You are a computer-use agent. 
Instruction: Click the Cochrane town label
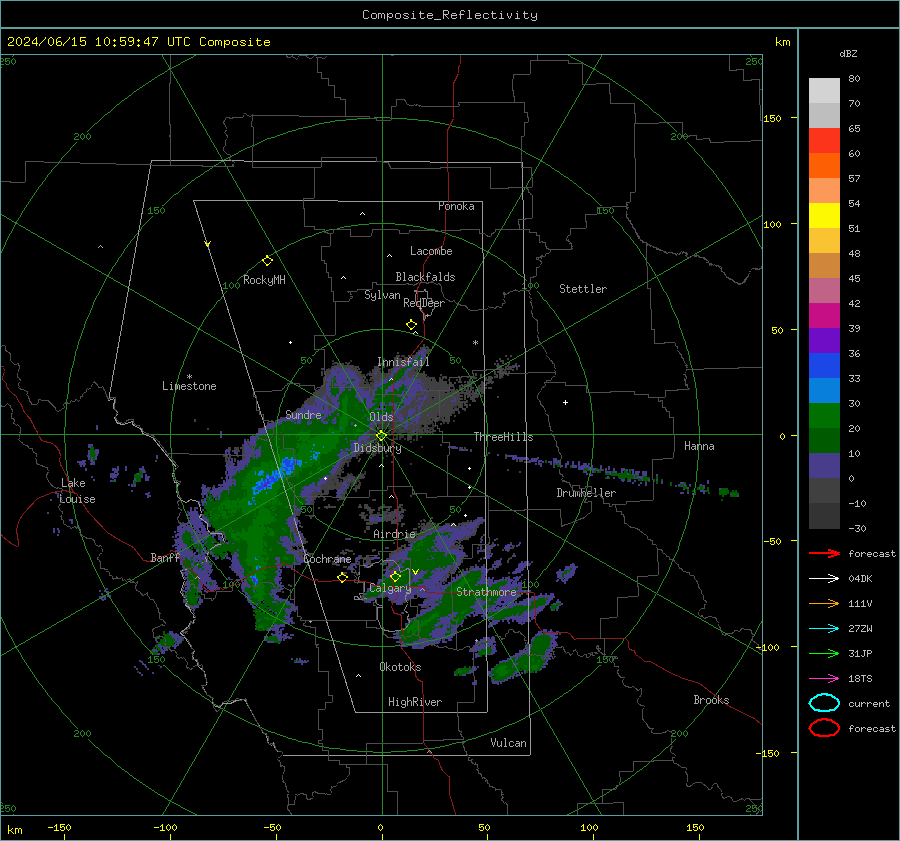click(327, 559)
